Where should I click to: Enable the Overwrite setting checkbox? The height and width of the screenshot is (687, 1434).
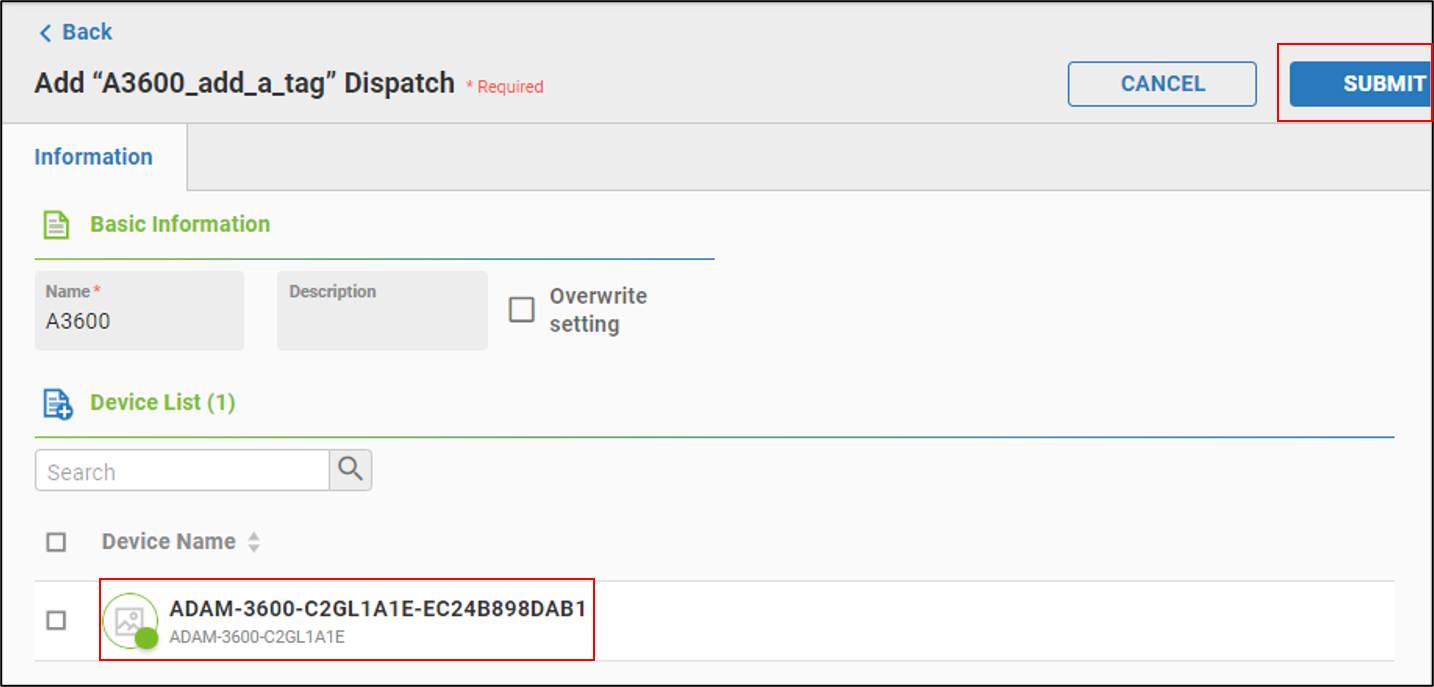point(522,310)
